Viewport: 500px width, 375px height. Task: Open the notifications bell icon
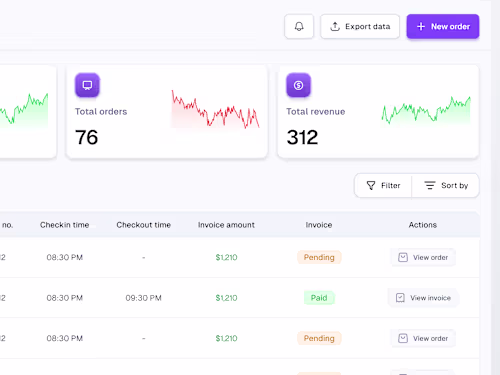[299, 26]
